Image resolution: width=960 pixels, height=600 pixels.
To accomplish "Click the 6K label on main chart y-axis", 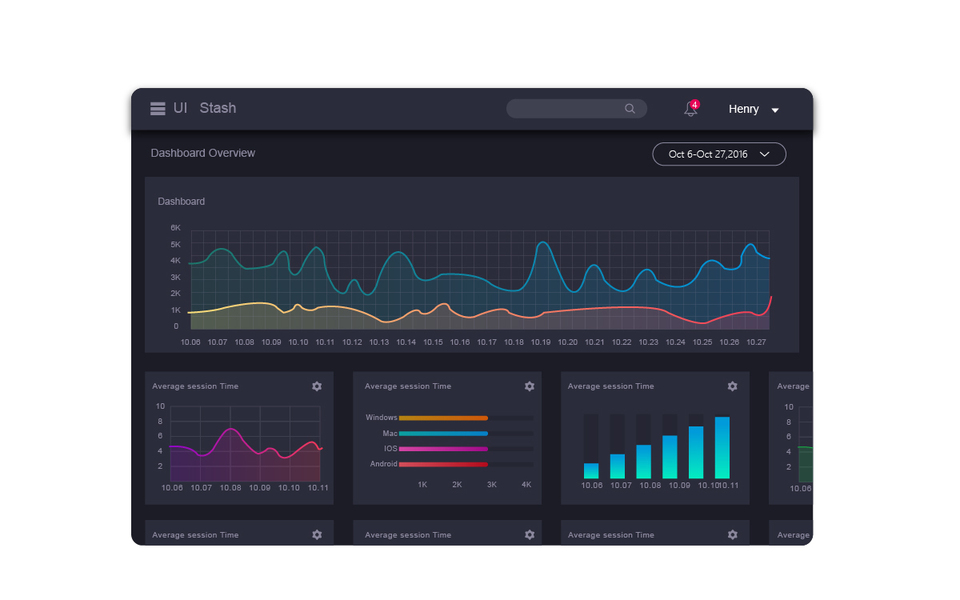I will [x=176, y=228].
